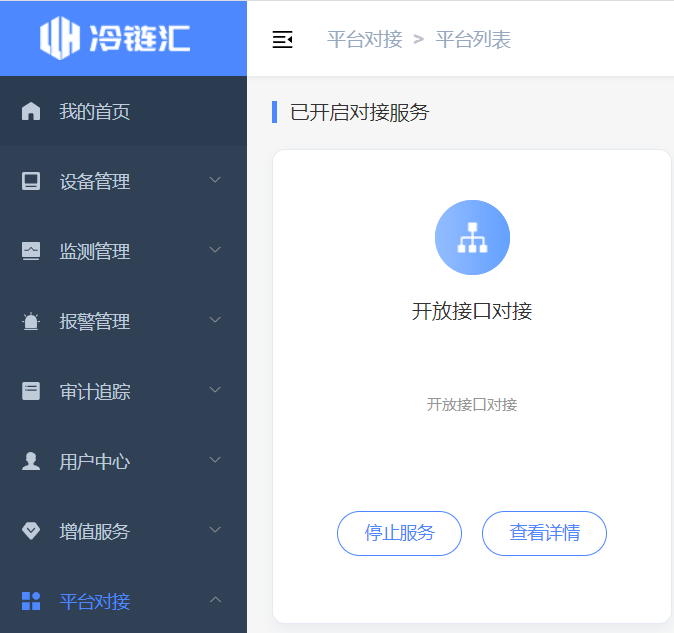Click the 已开启对接服务 section heading
This screenshot has width=674, height=633.
click(x=359, y=112)
